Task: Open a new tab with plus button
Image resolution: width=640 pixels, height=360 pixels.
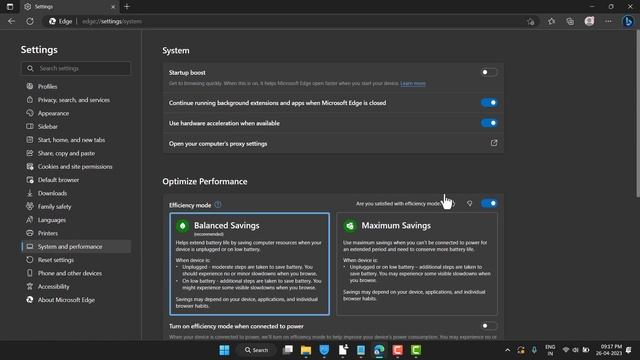Action: pos(127,7)
